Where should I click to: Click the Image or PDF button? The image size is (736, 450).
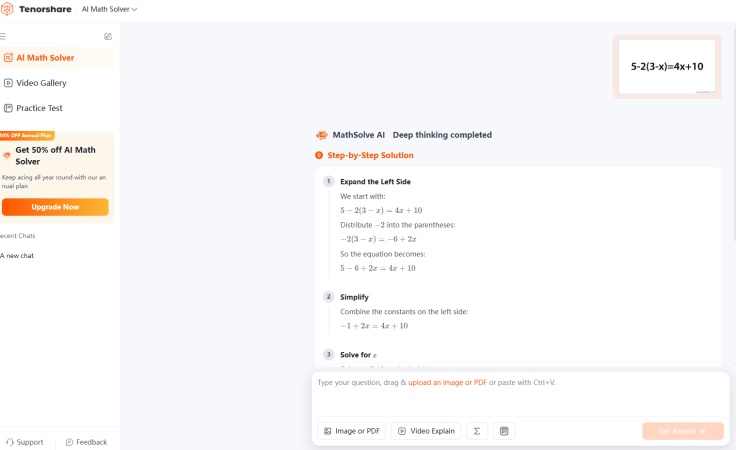[352, 431]
